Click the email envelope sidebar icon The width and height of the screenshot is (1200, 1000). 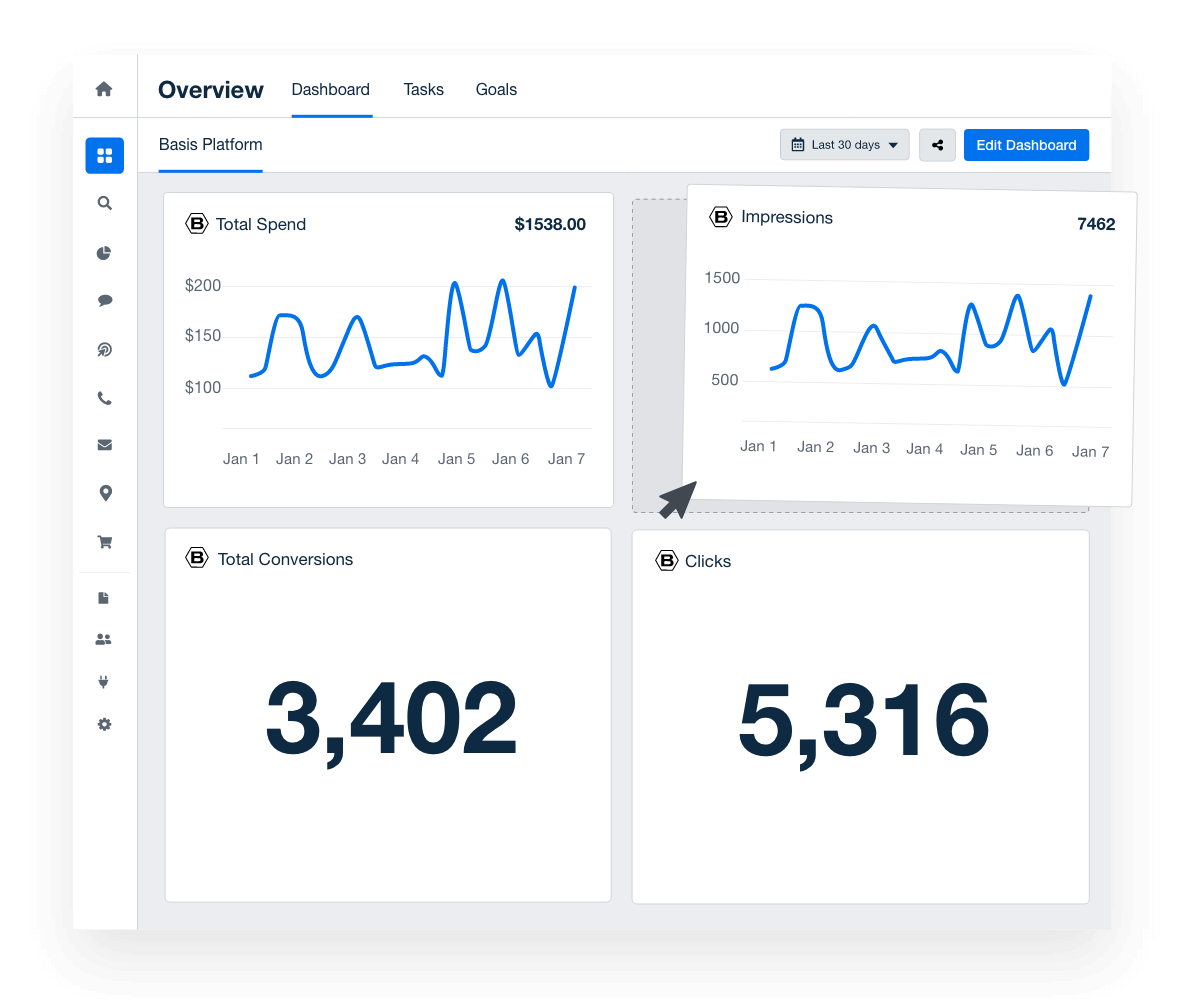pyautogui.click(x=104, y=444)
